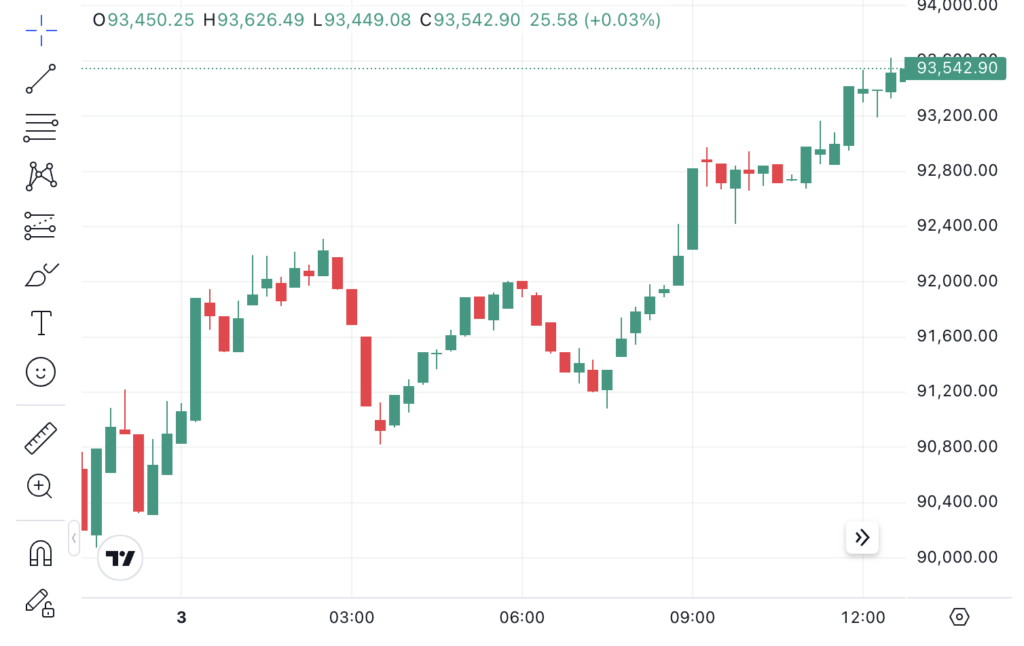
Task: Open chart settings gear on axis corner
Action: [959, 617]
